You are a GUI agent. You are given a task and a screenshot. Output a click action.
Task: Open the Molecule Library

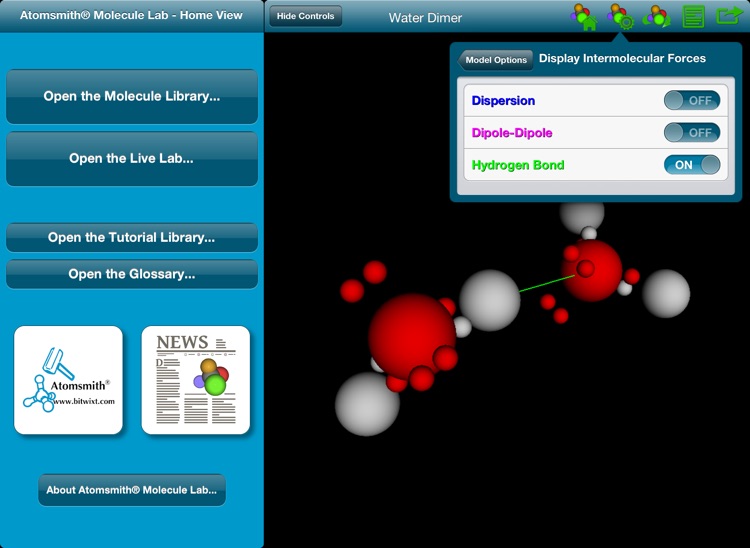click(132, 96)
